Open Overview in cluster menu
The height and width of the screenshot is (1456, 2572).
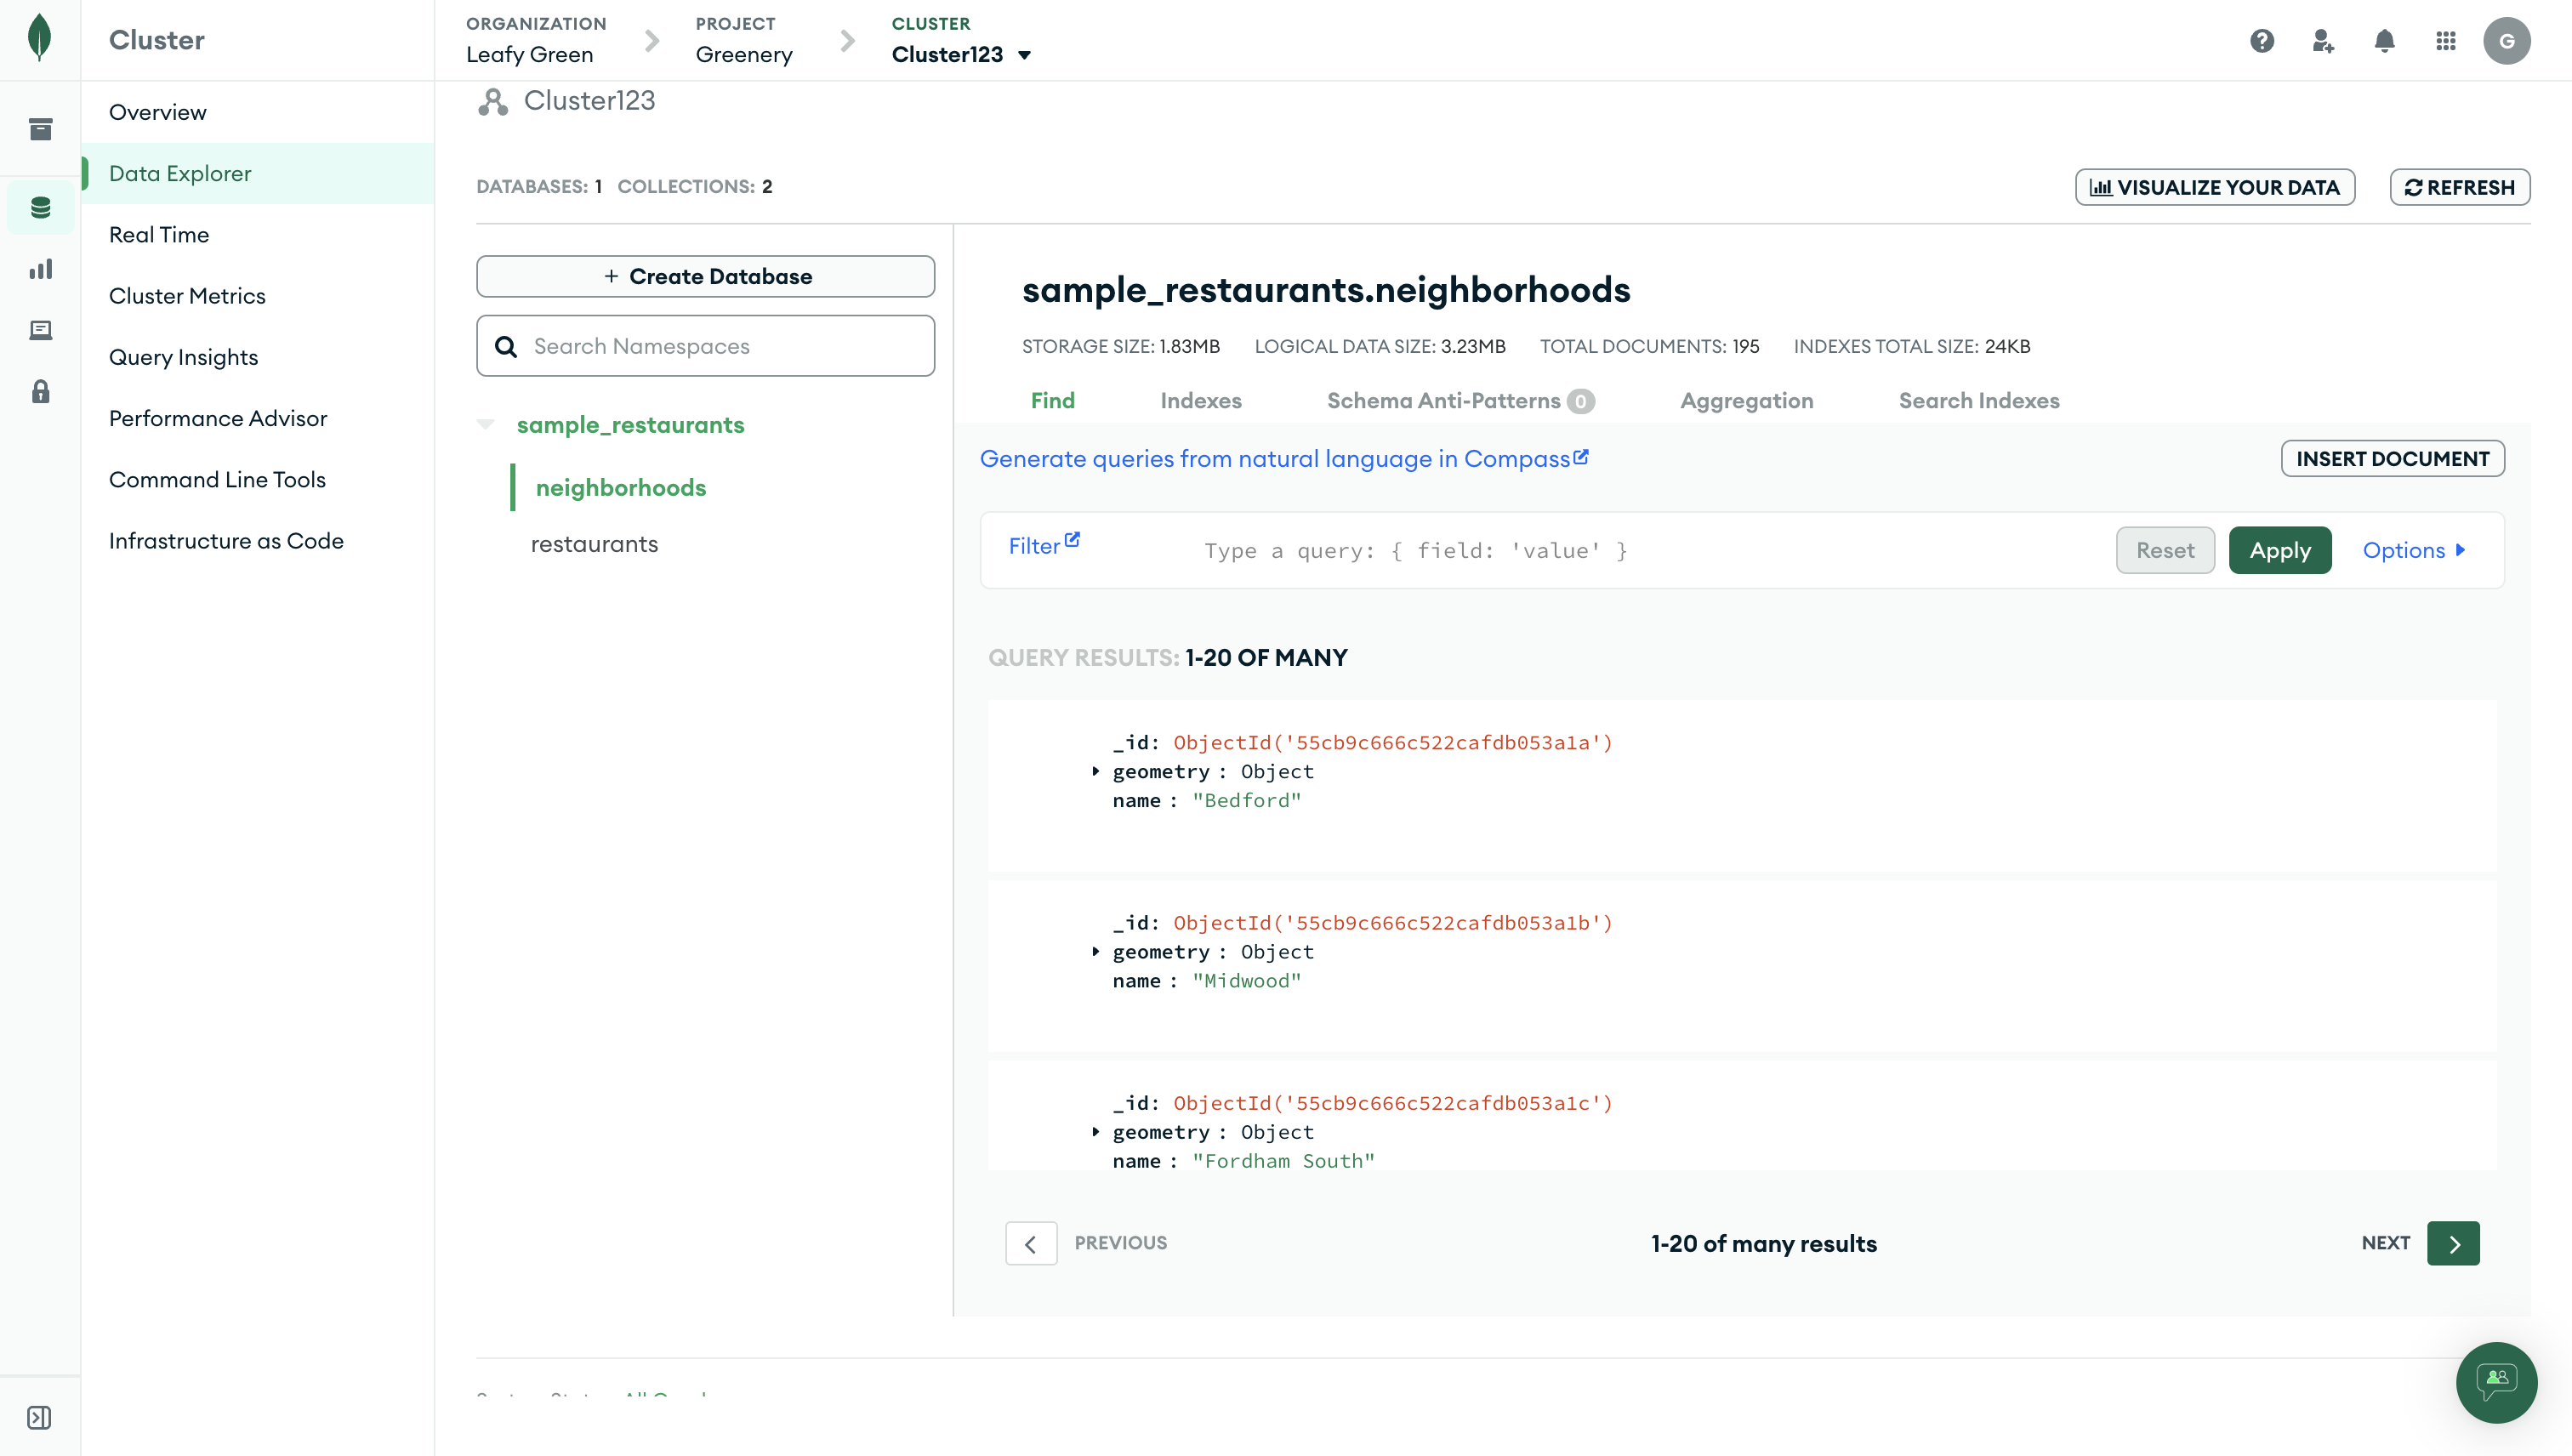tap(258, 112)
